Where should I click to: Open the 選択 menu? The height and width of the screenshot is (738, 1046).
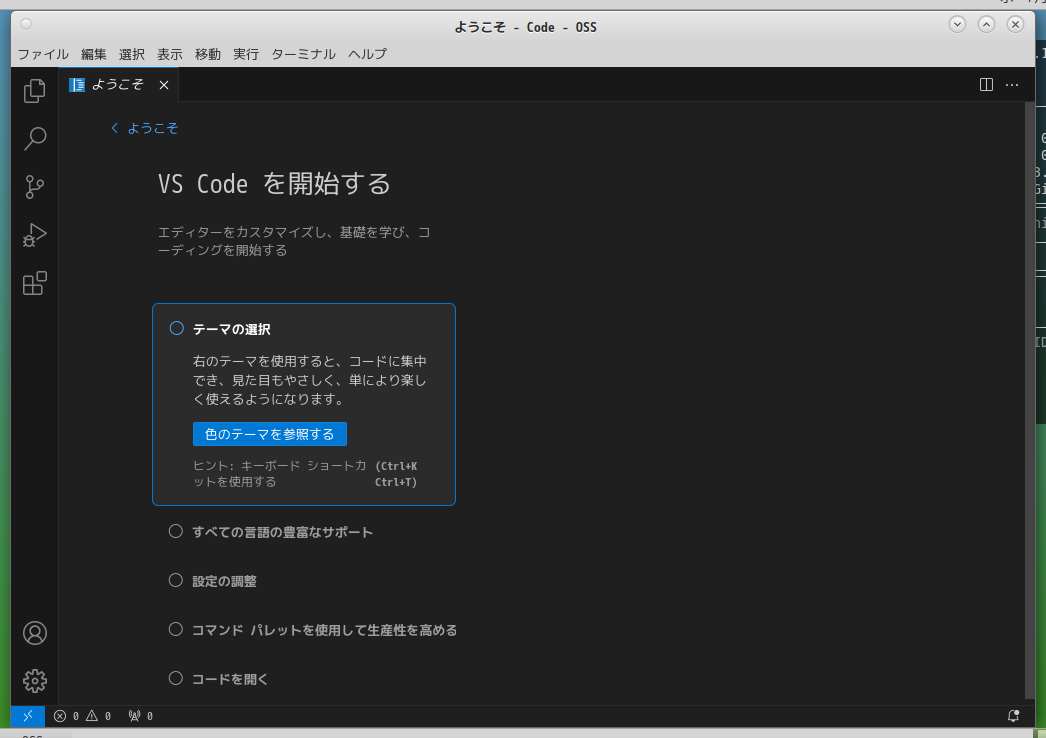click(131, 54)
